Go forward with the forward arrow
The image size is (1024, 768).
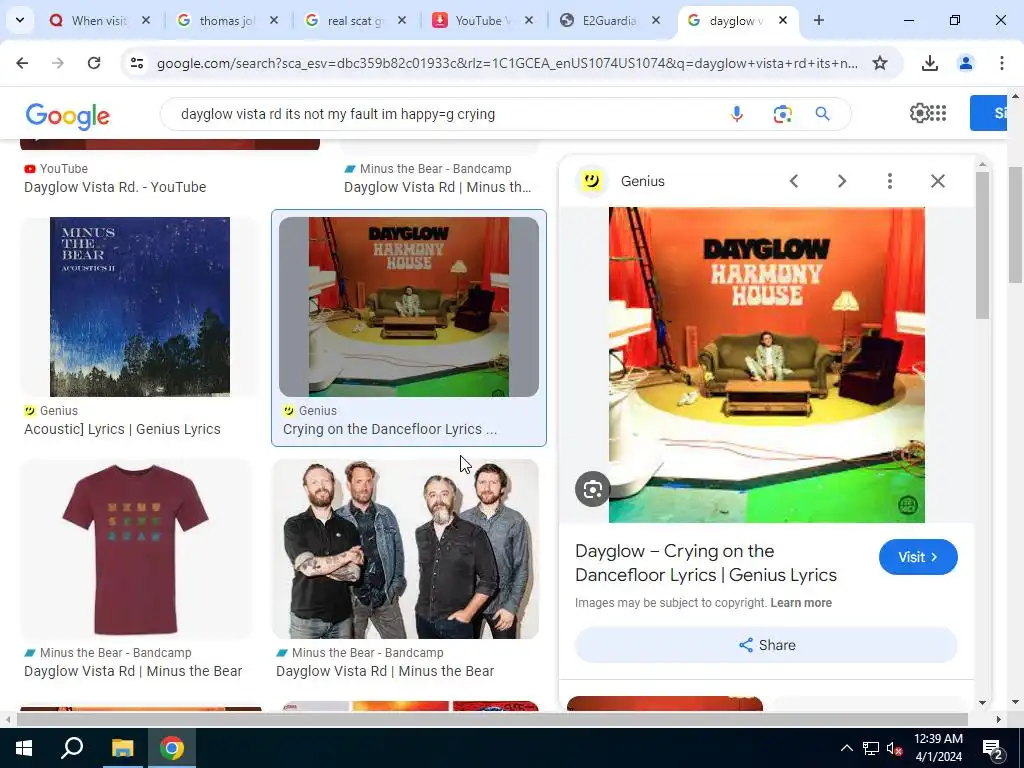[x=58, y=63]
